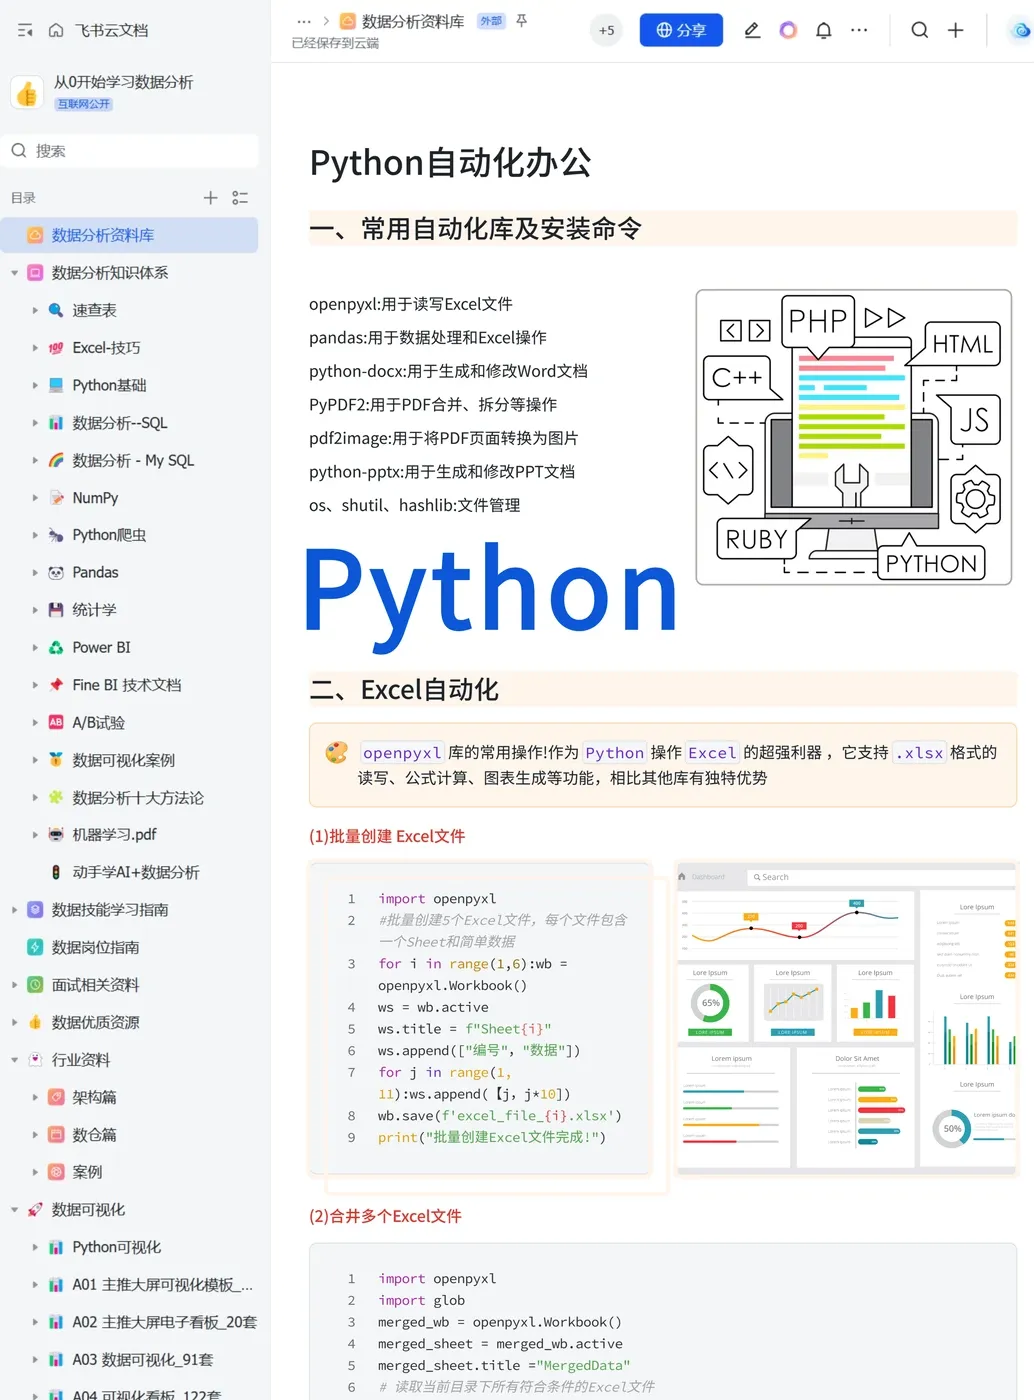Open the 数据分析资料库 page in sidebar
This screenshot has width=1034, height=1400.
point(129,235)
